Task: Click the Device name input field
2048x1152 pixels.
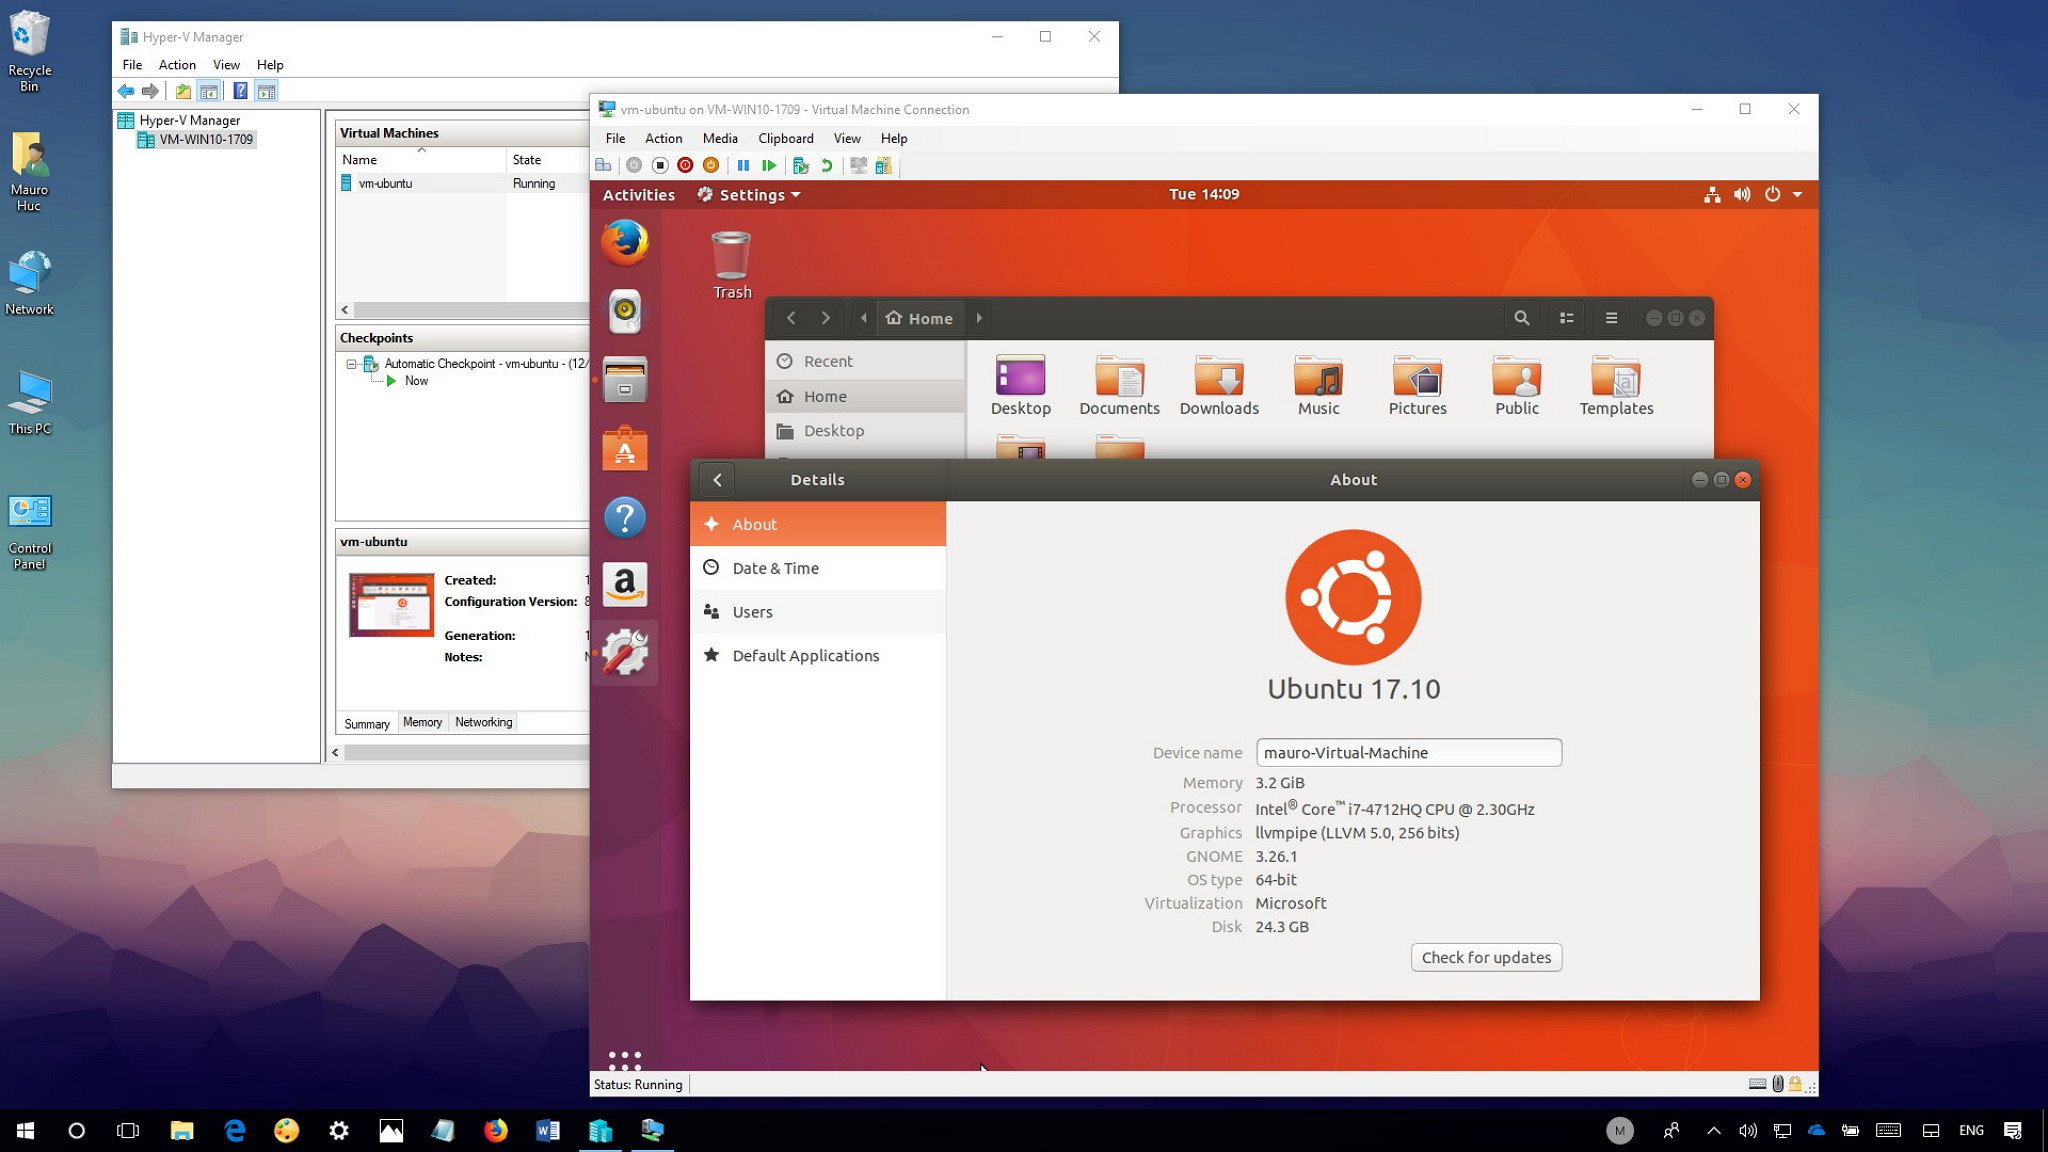Action: [x=1407, y=751]
